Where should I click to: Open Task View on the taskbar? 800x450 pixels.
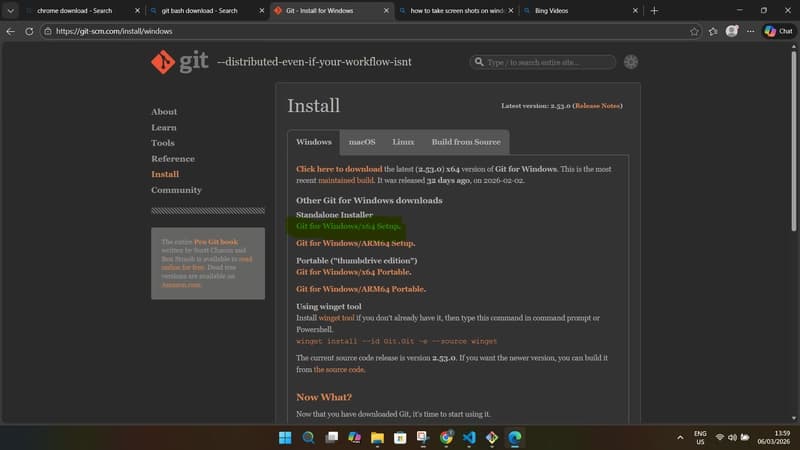click(x=332, y=437)
